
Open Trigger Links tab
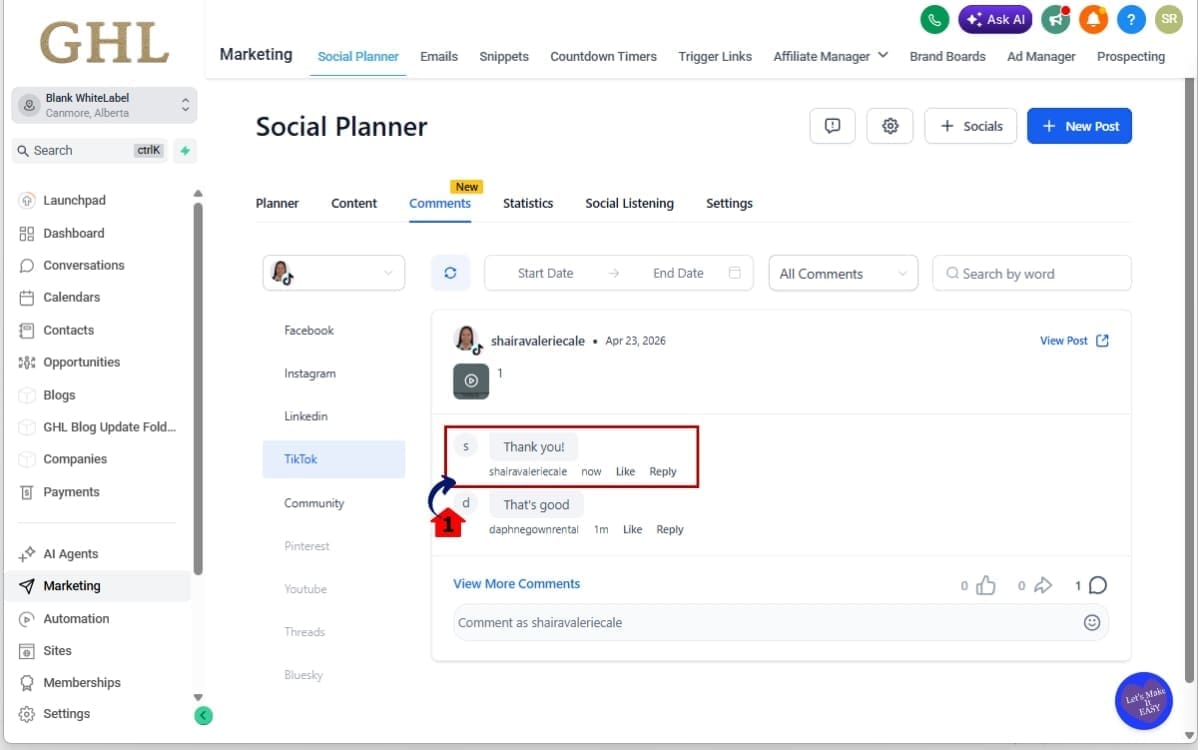(715, 56)
